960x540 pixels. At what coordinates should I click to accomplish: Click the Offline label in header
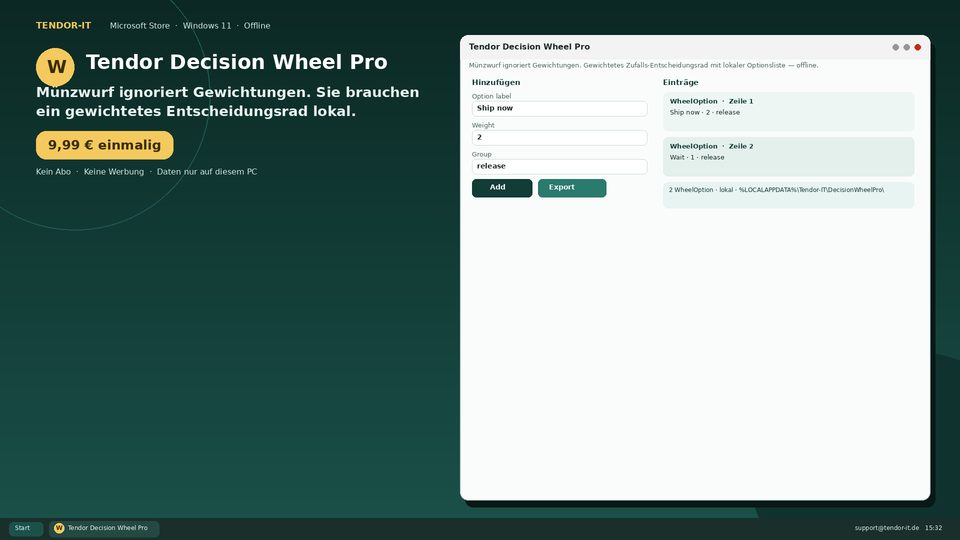point(257,26)
